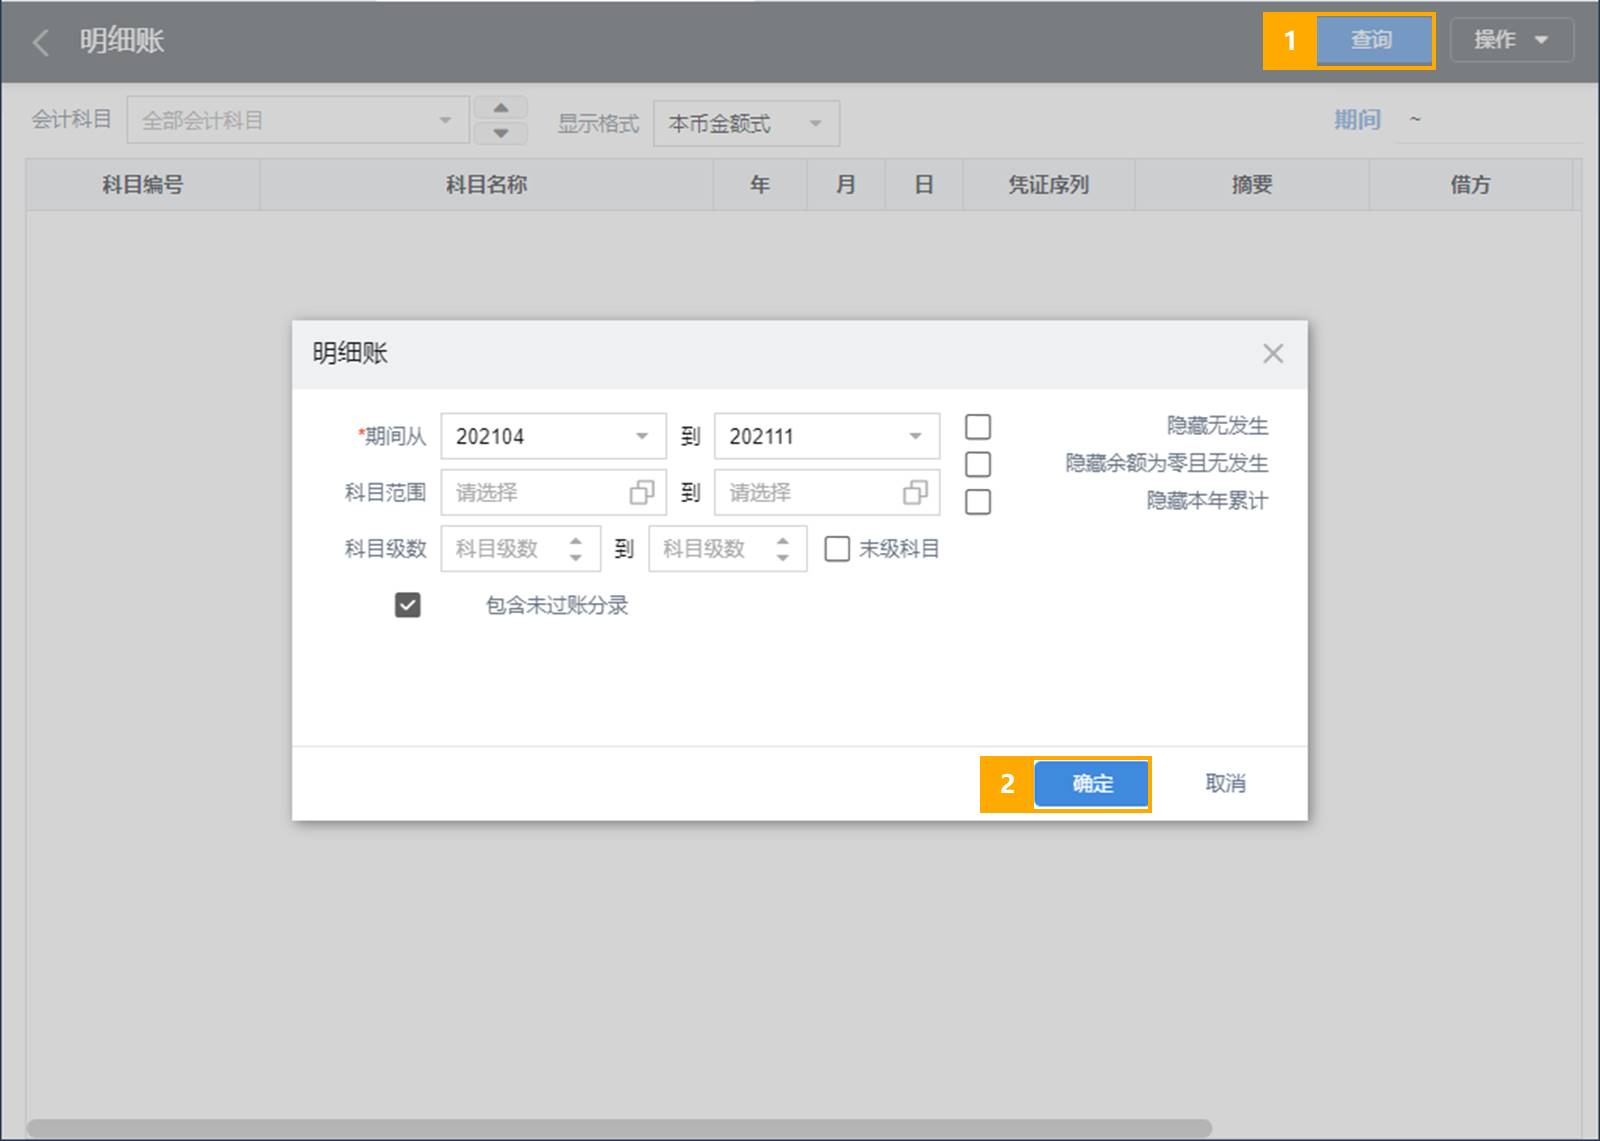Enable the 末级科目 checkbox

pos(837,548)
